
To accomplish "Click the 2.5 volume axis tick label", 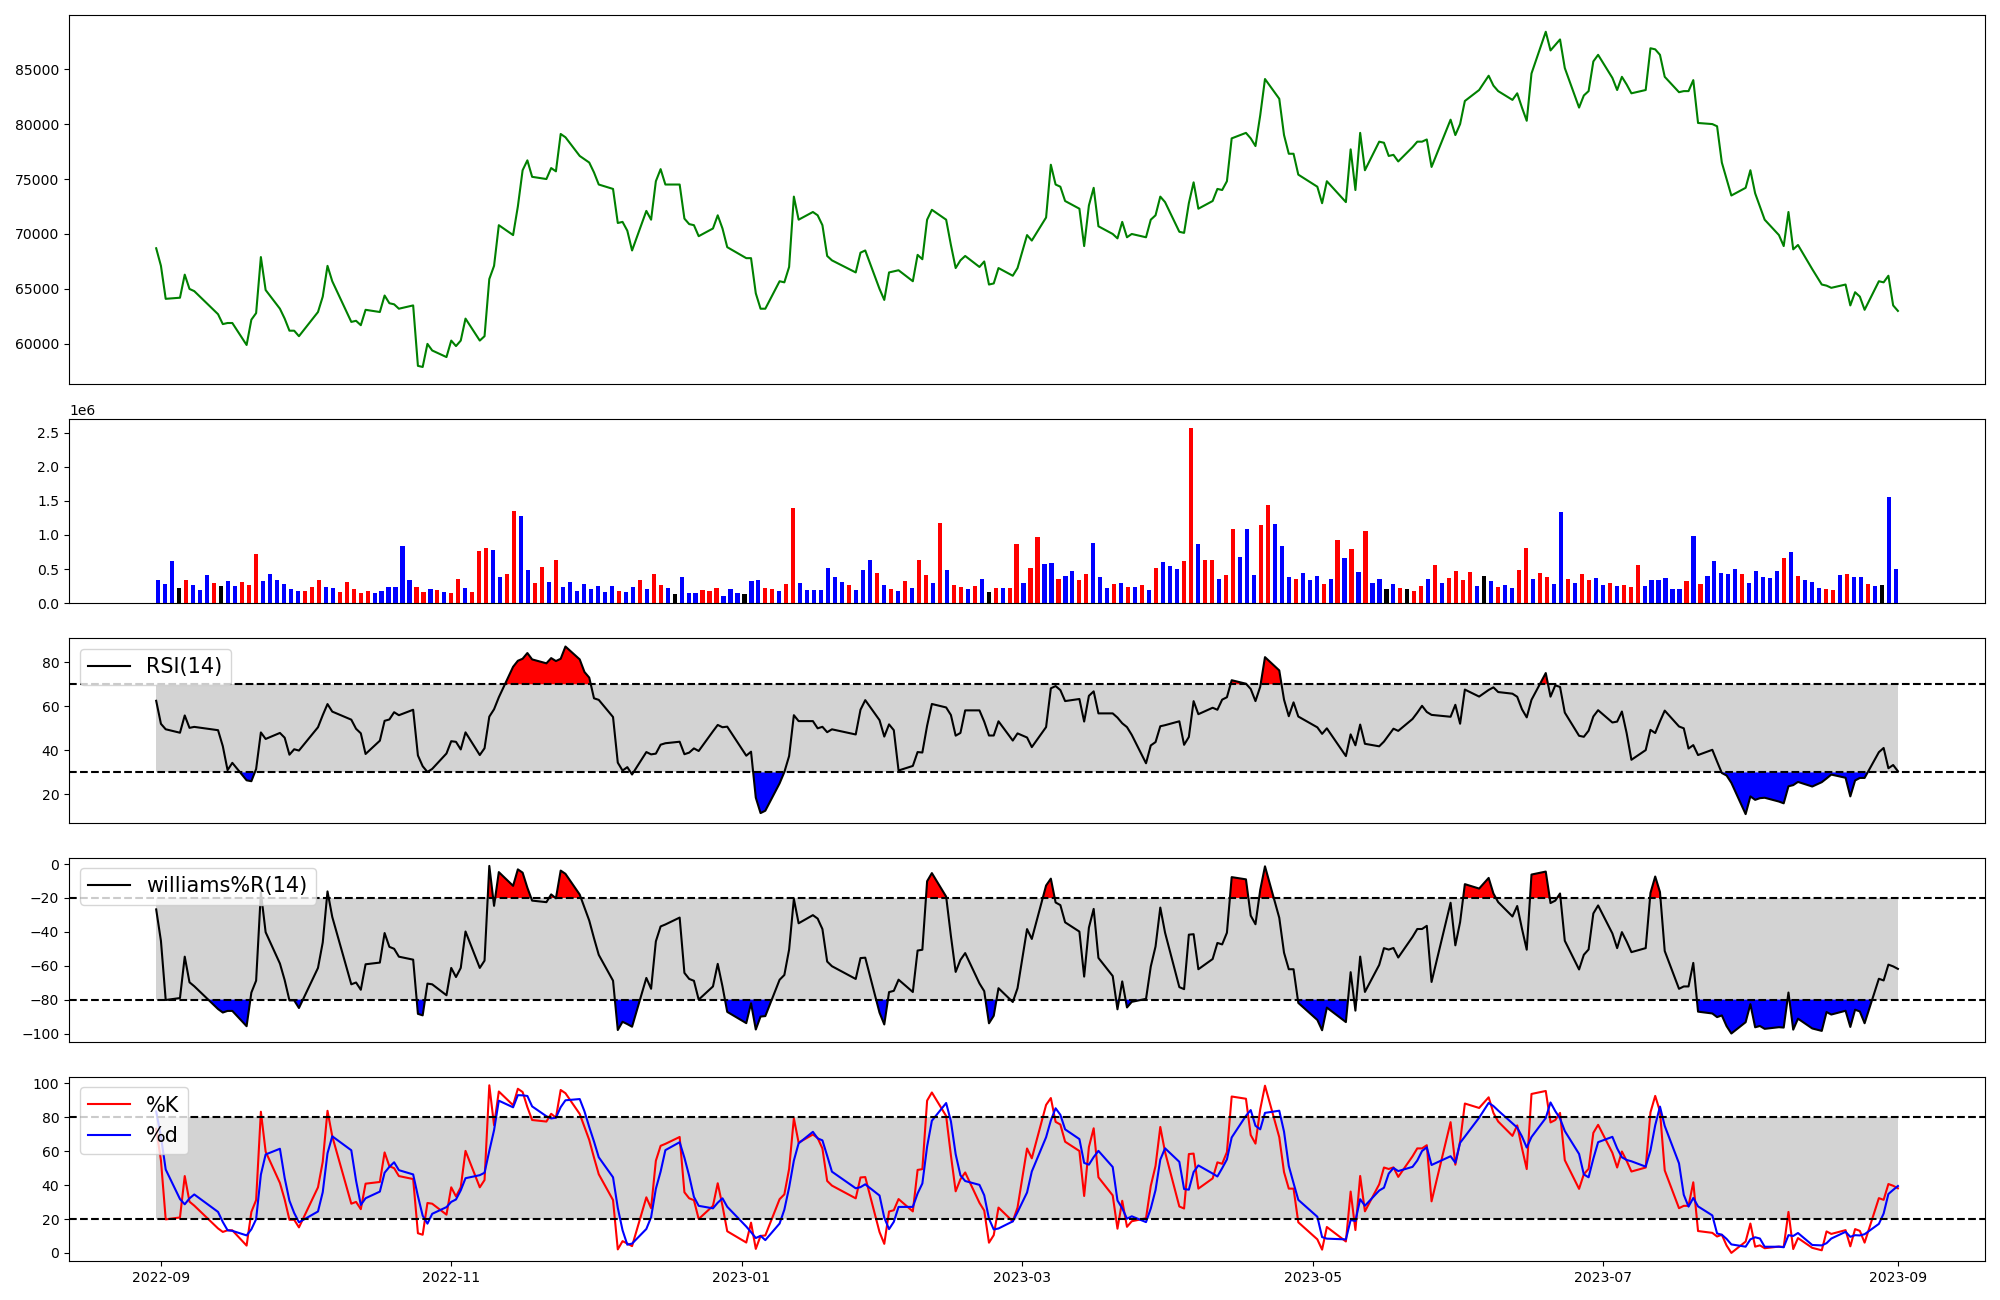I will pos(47,433).
